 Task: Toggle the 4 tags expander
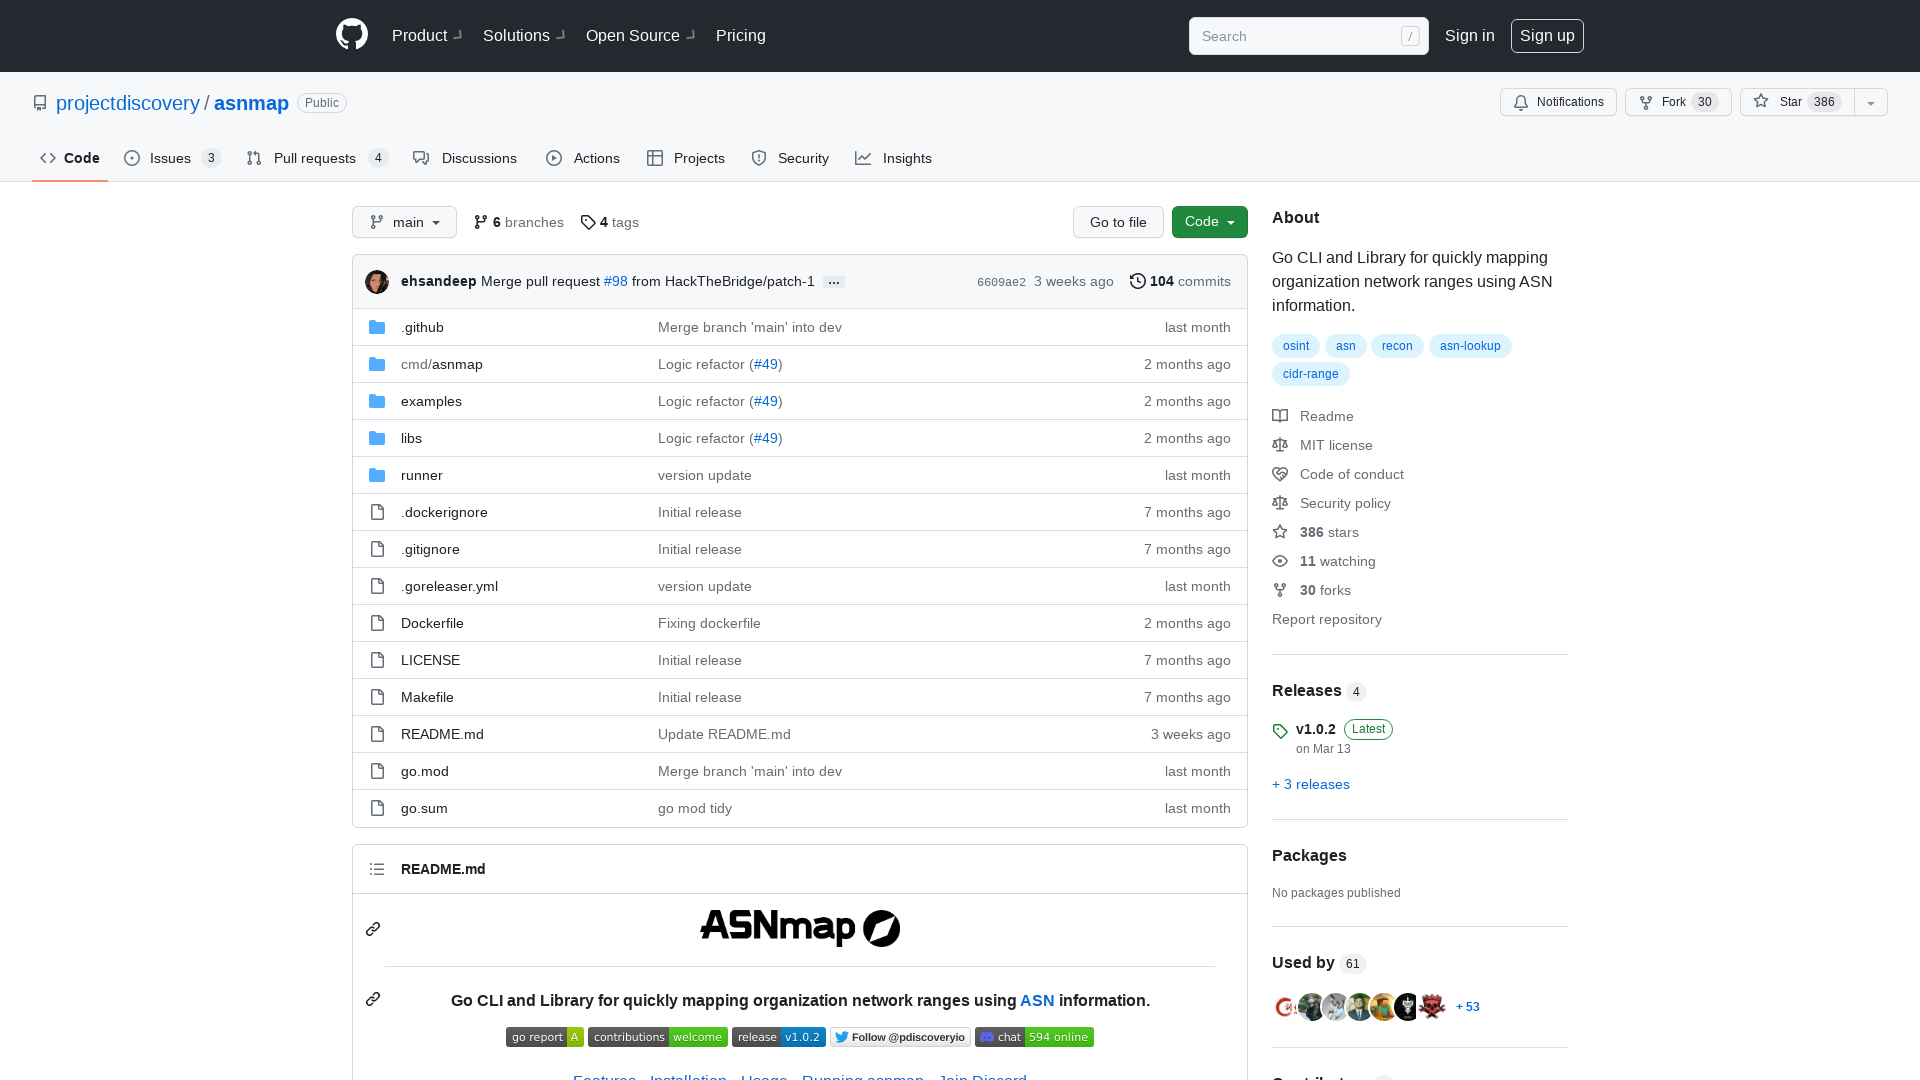[x=609, y=222]
